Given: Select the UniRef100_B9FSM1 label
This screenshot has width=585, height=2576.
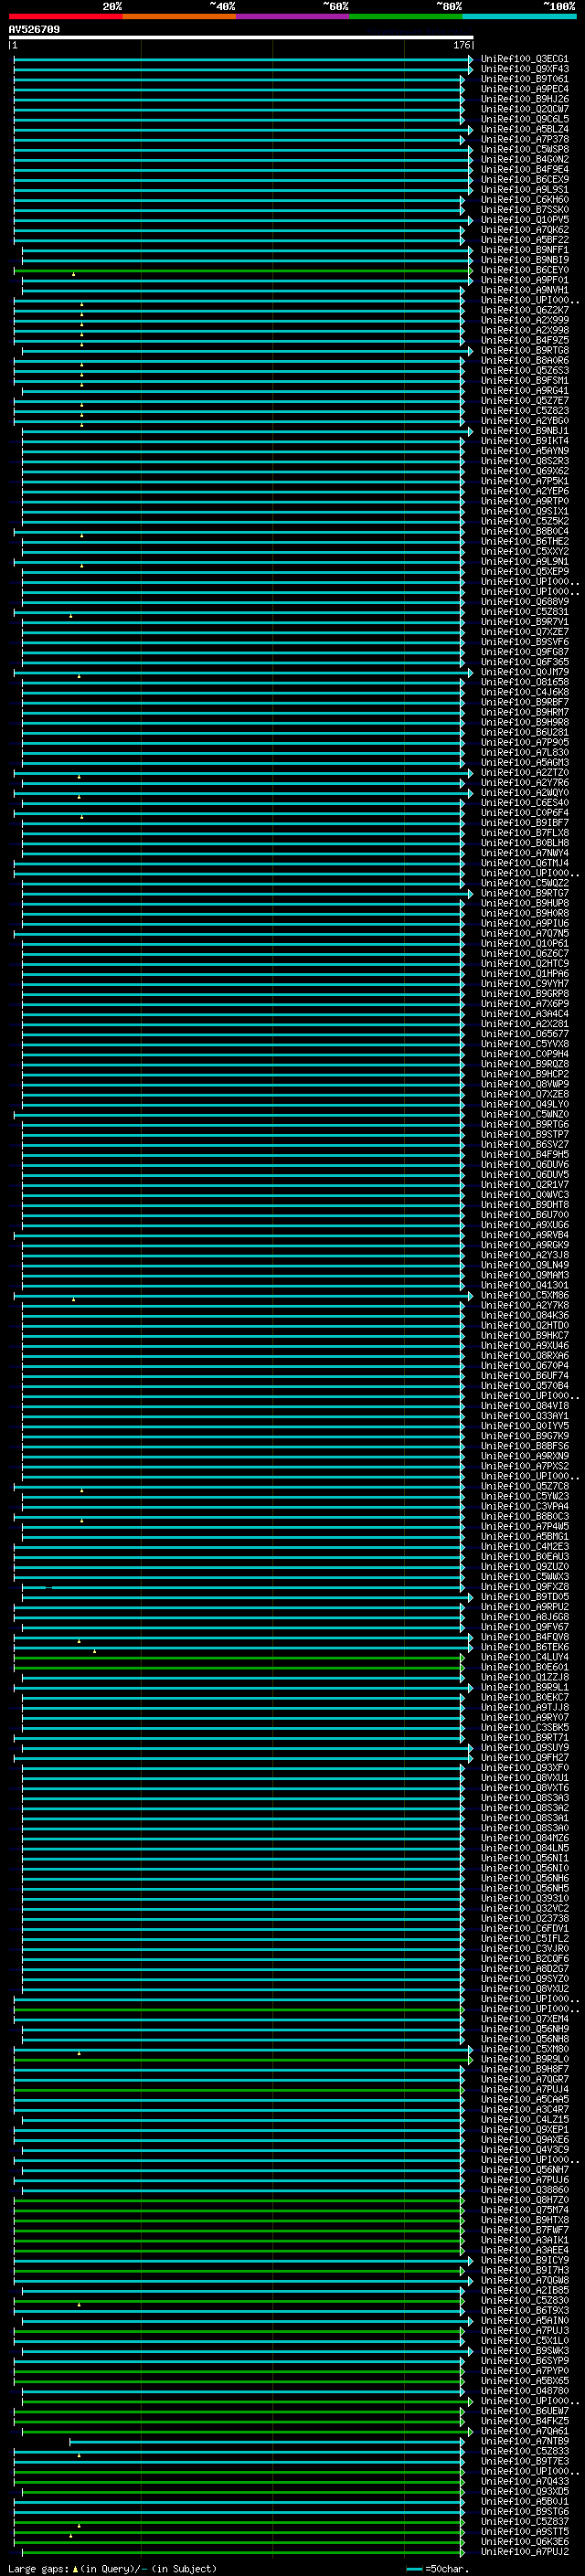Looking at the screenshot, I should pyautogui.click(x=524, y=380).
